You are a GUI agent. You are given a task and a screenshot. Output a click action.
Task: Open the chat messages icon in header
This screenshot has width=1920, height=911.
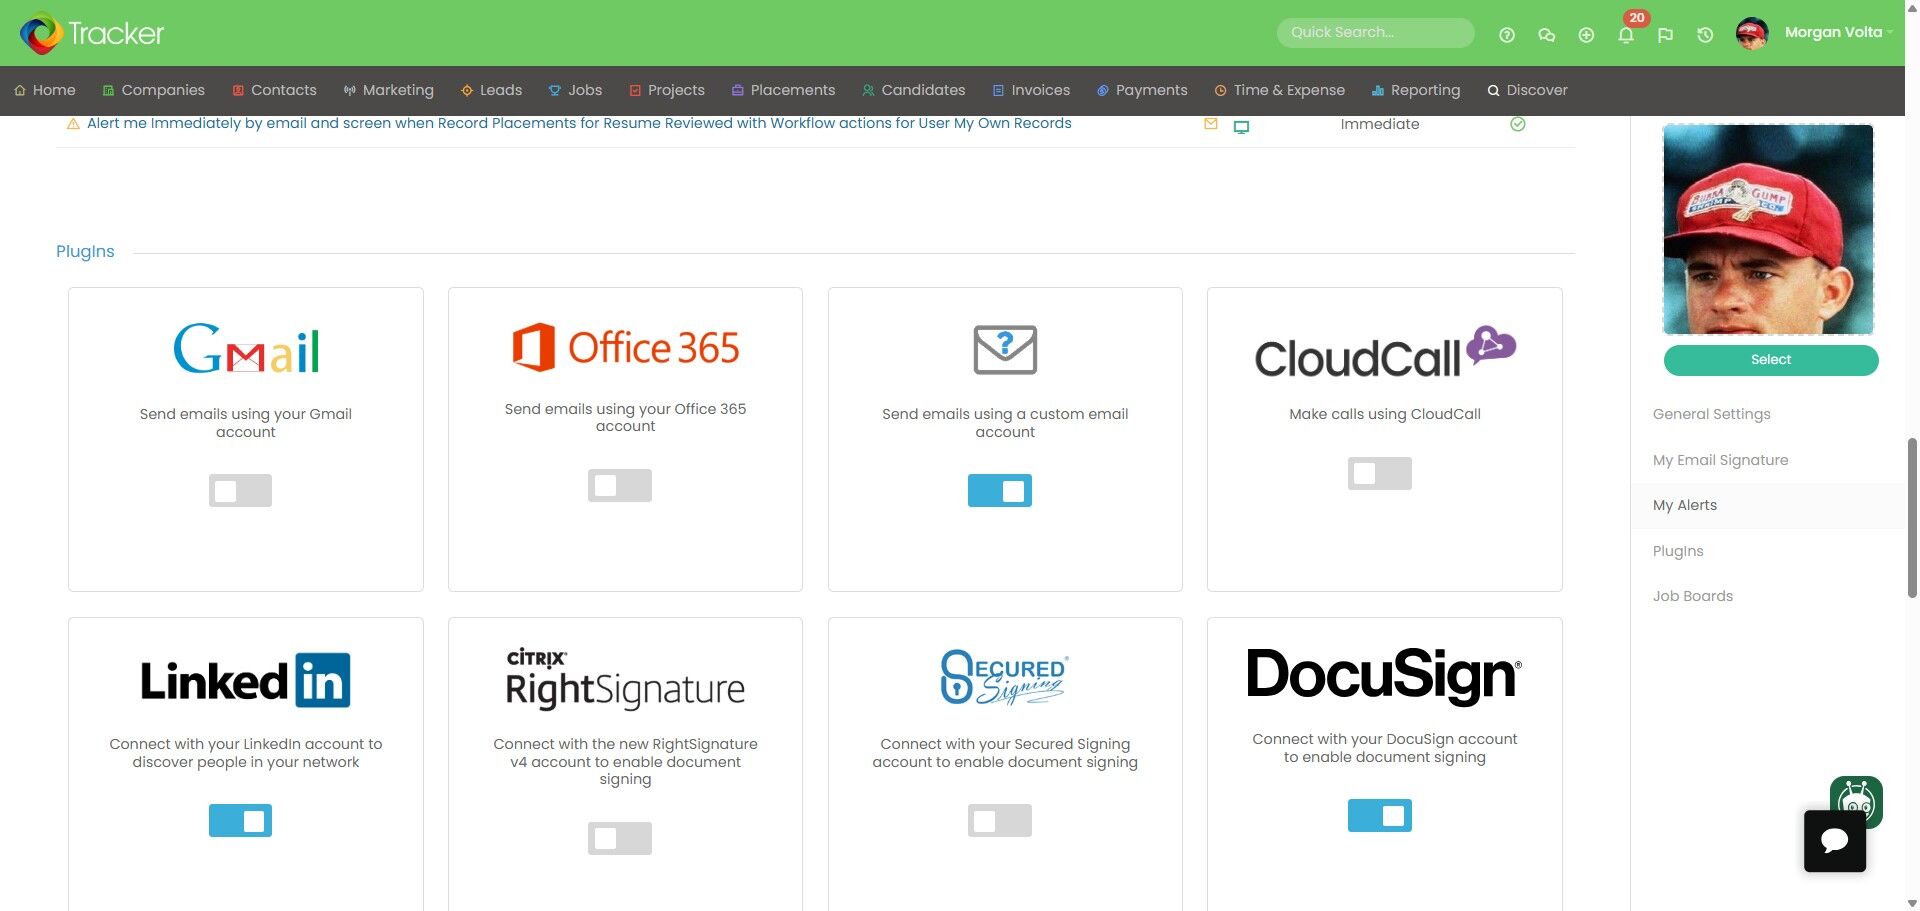[x=1547, y=35]
